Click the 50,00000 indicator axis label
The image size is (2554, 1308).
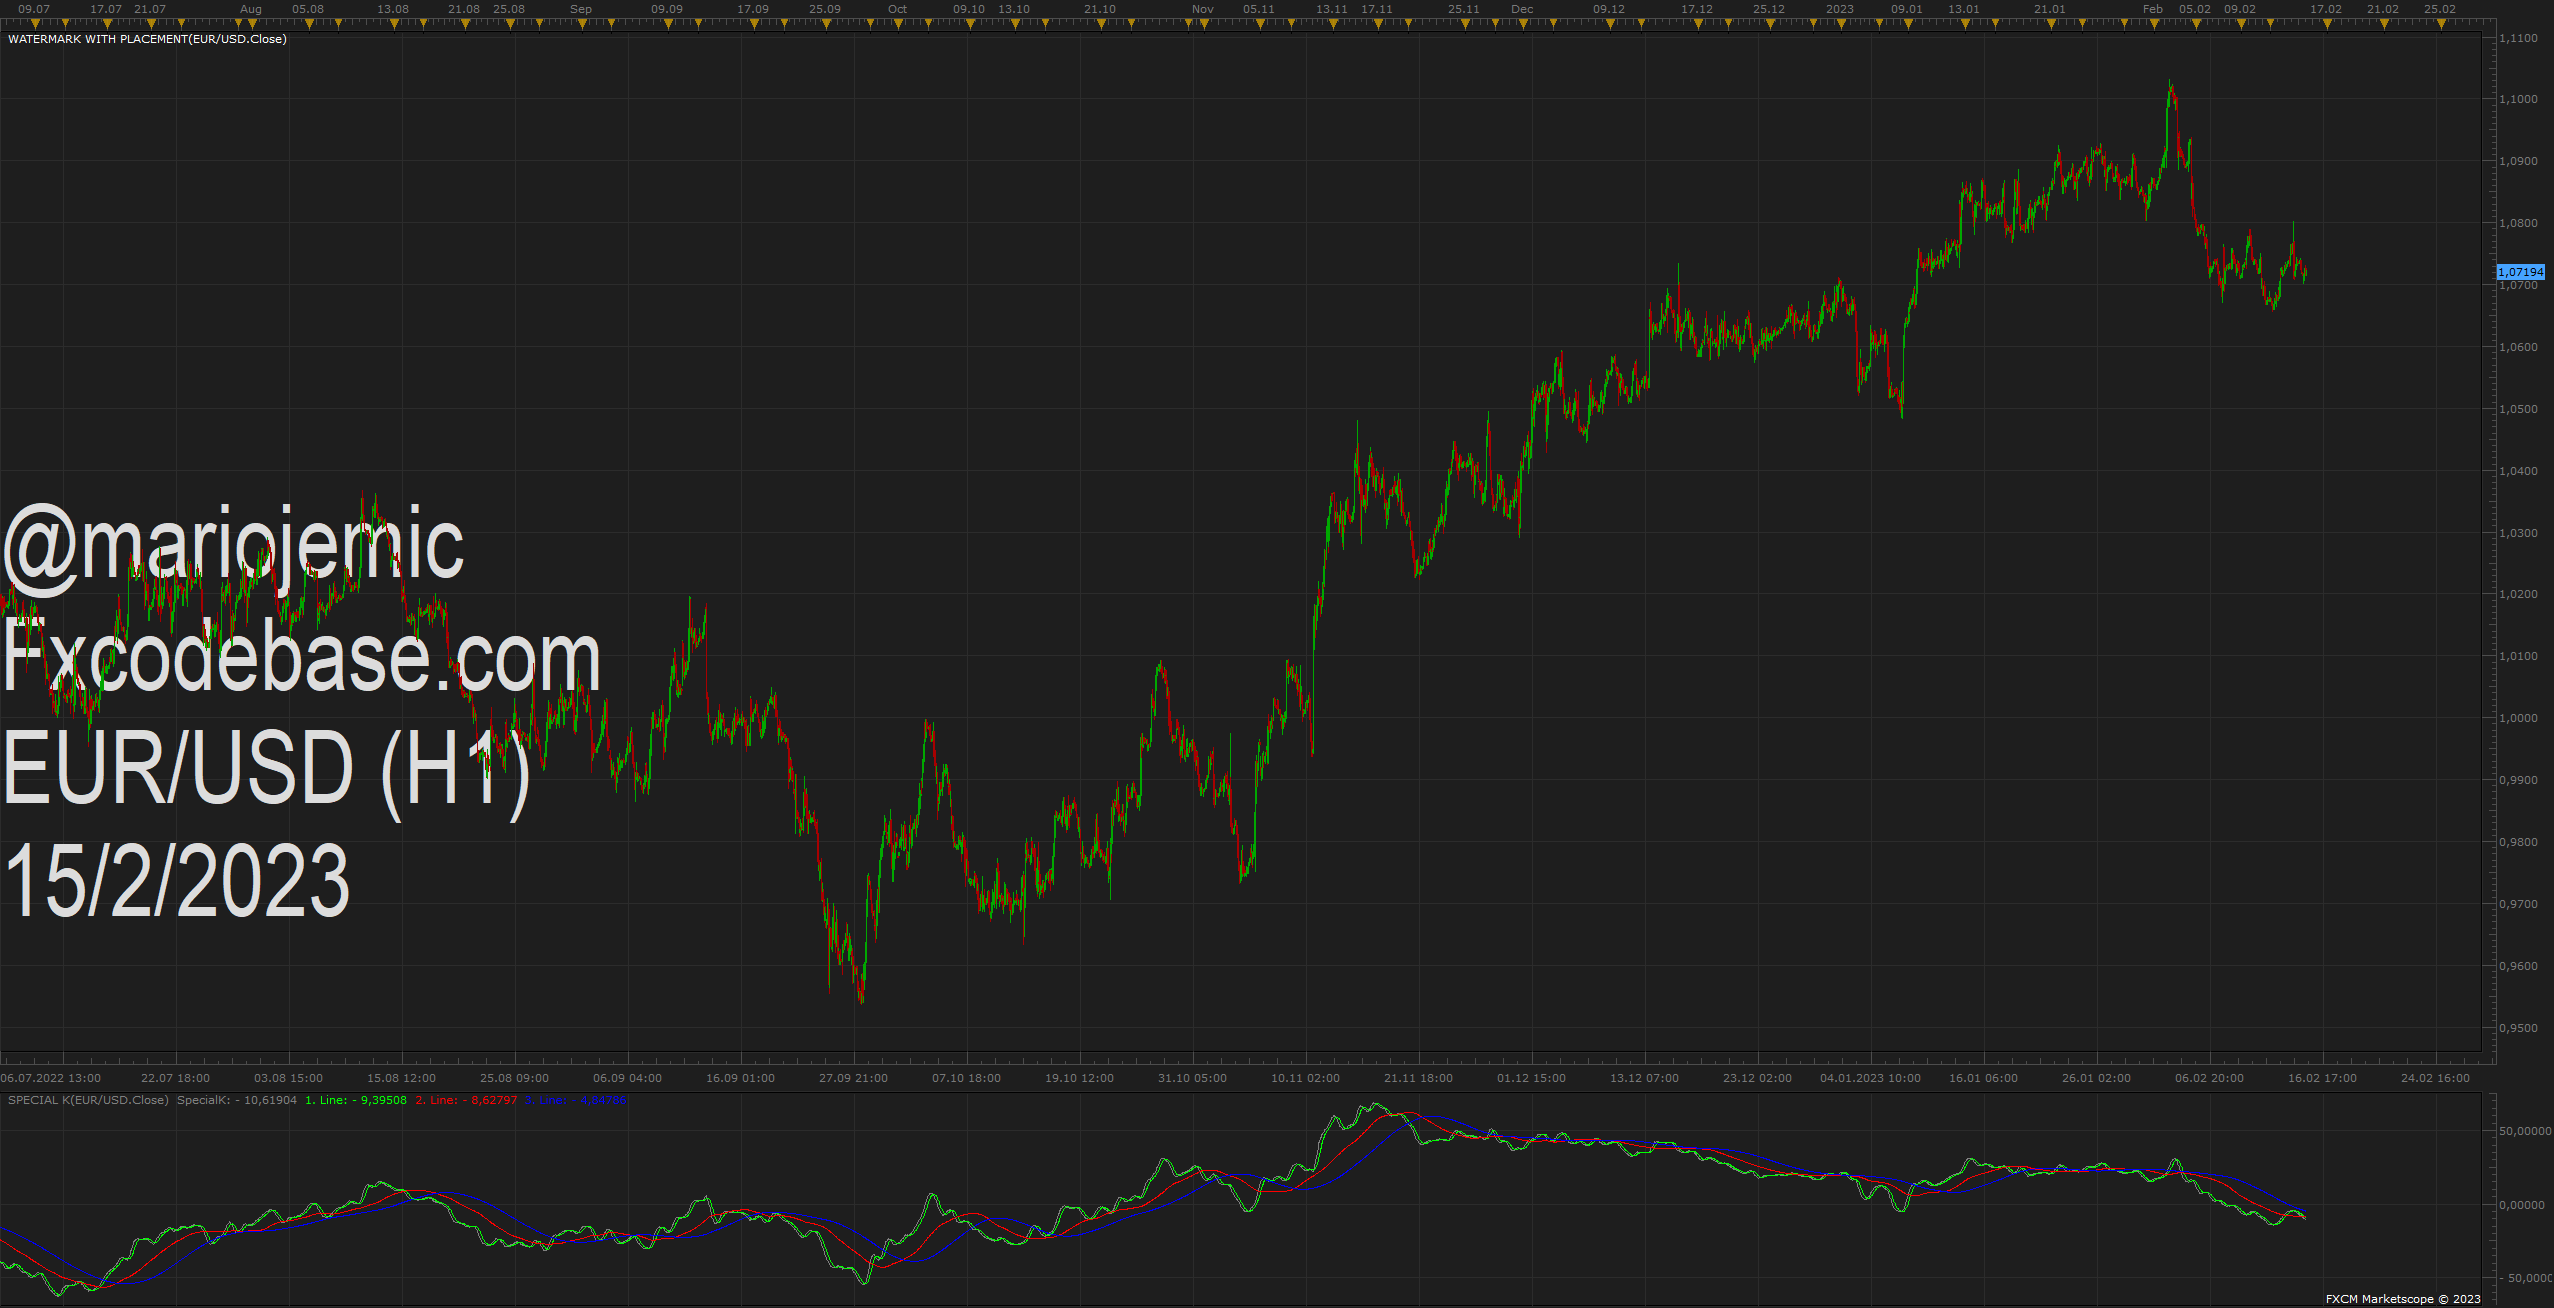click(x=2525, y=1131)
